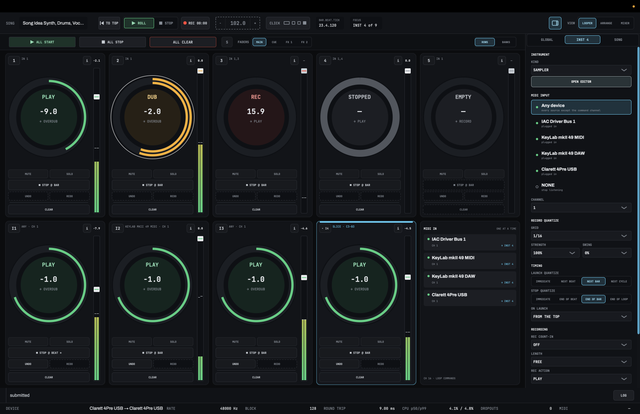Click loop 1 PLAY circular dial
Image resolution: width=640 pixels, height=414 pixels.
tap(49, 117)
